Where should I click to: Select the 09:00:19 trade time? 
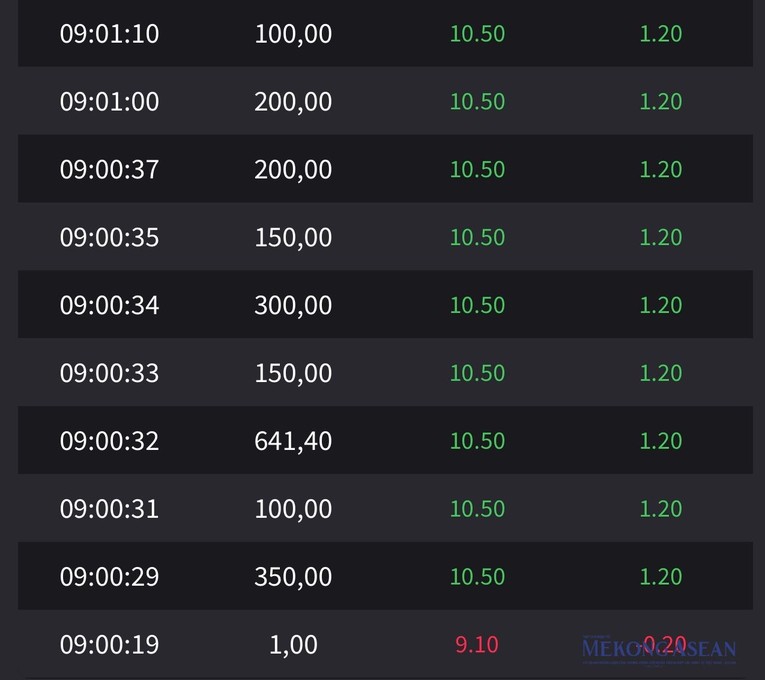click(109, 645)
